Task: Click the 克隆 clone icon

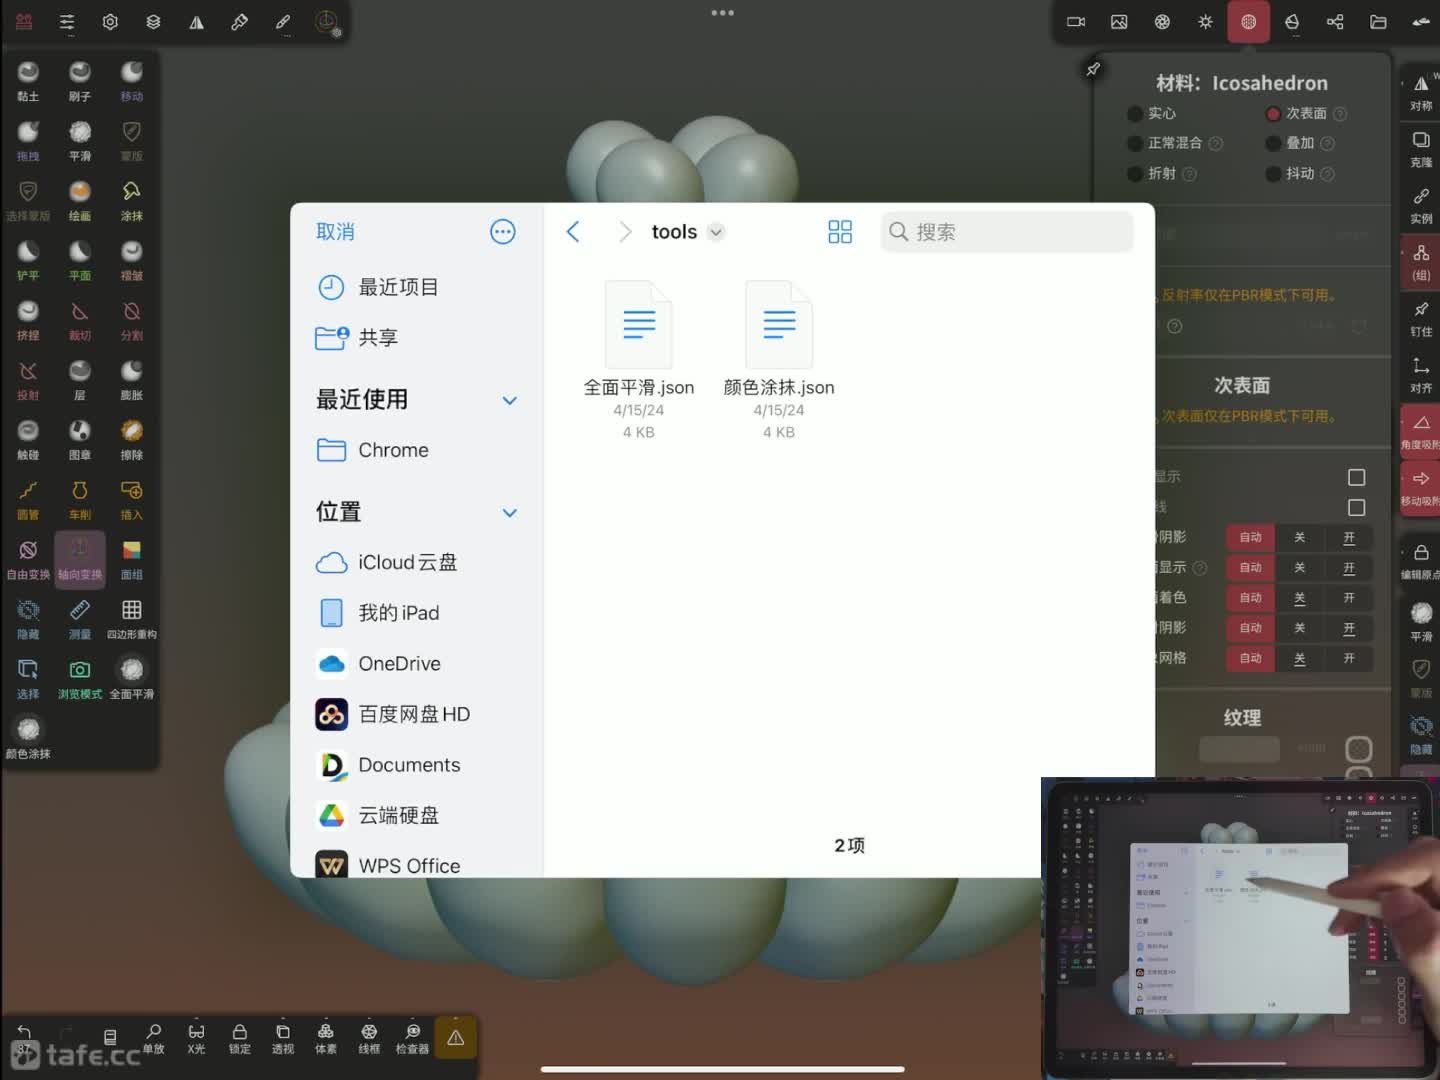Action: coord(1421,148)
